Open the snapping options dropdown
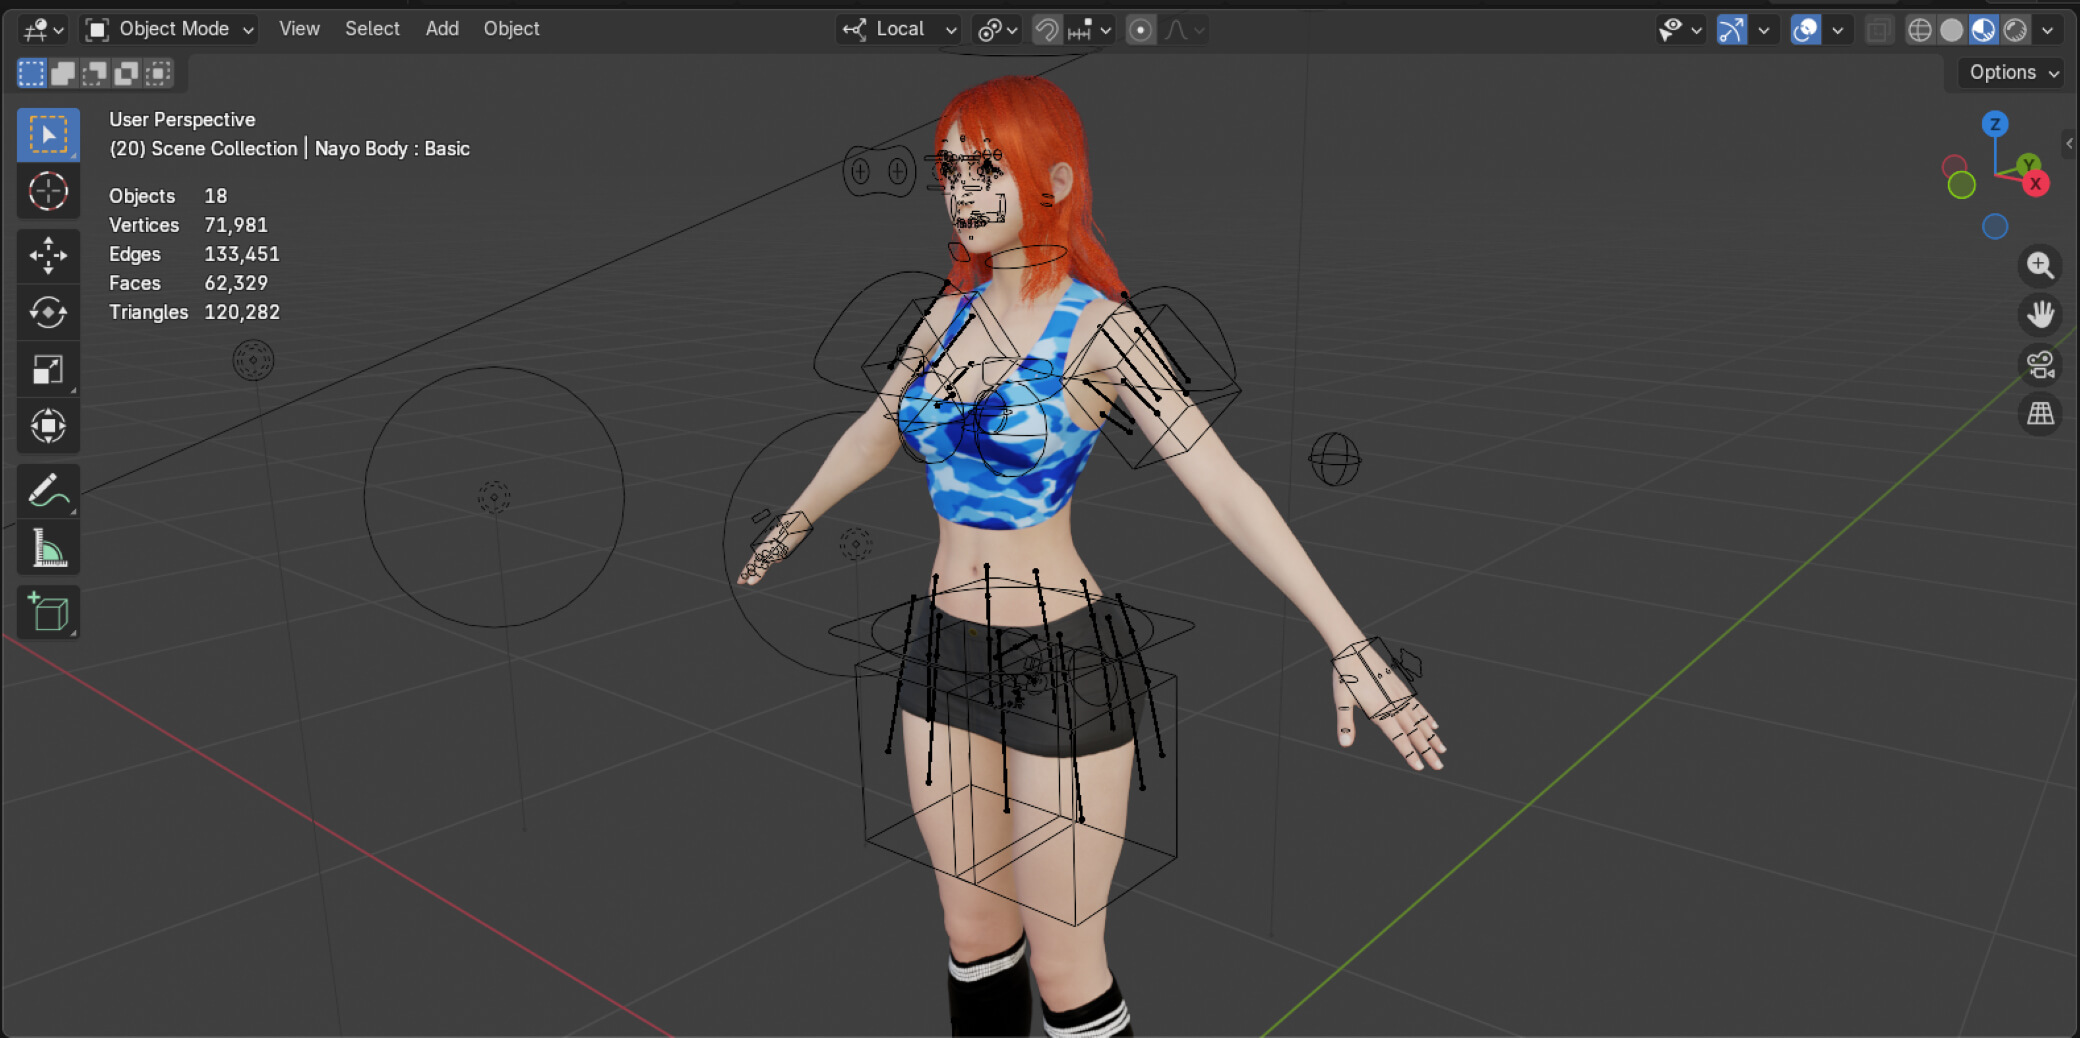This screenshot has width=2080, height=1038. (1091, 30)
